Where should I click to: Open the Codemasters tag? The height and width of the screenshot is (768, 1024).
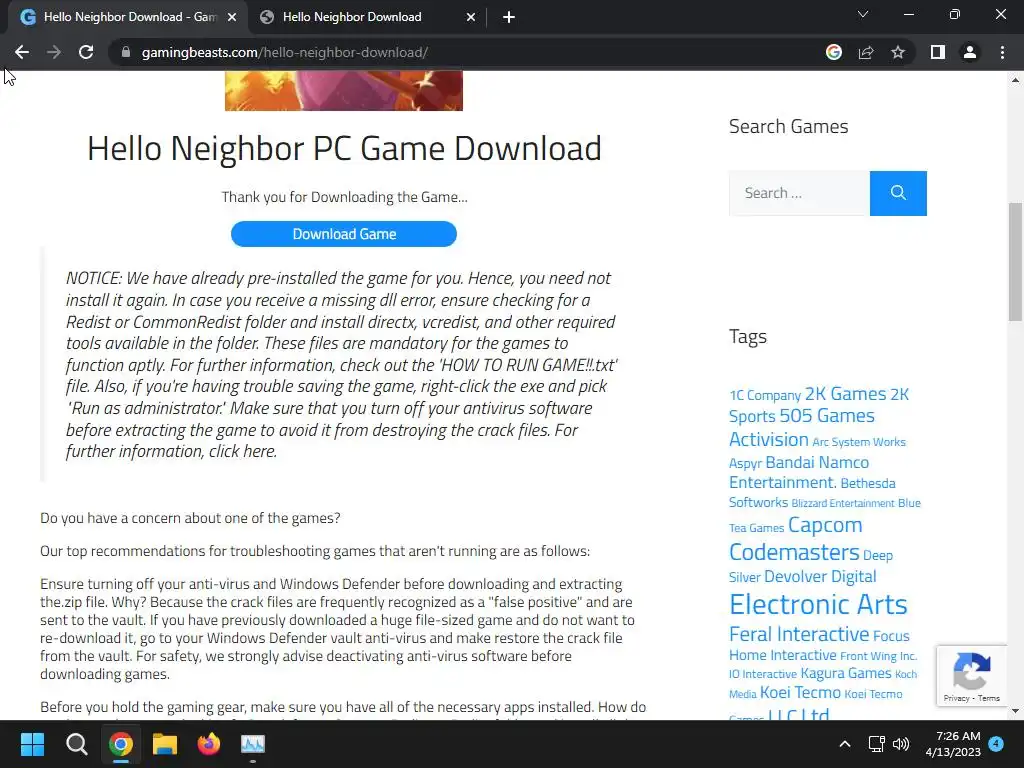point(794,552)
